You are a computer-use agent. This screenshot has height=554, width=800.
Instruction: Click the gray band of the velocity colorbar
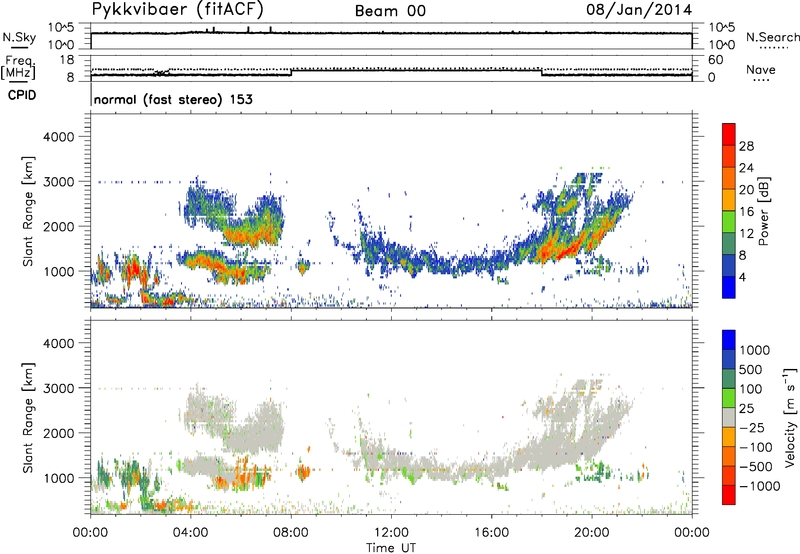pyautogui.click(x=729, y=418)
